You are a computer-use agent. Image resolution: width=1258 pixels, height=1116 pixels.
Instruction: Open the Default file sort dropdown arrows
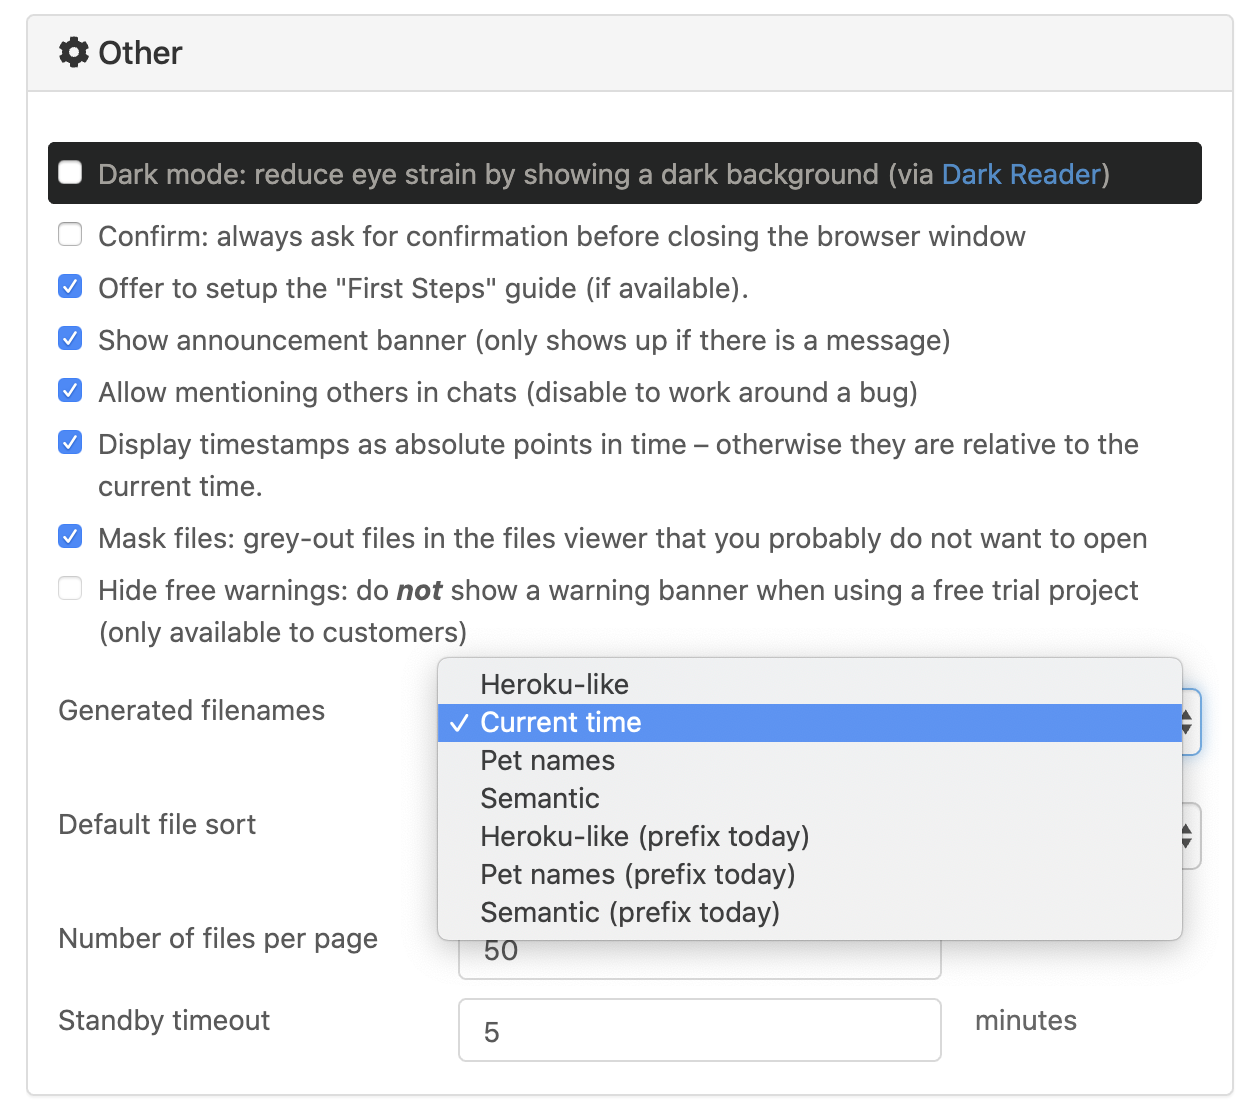point(1188,836)
